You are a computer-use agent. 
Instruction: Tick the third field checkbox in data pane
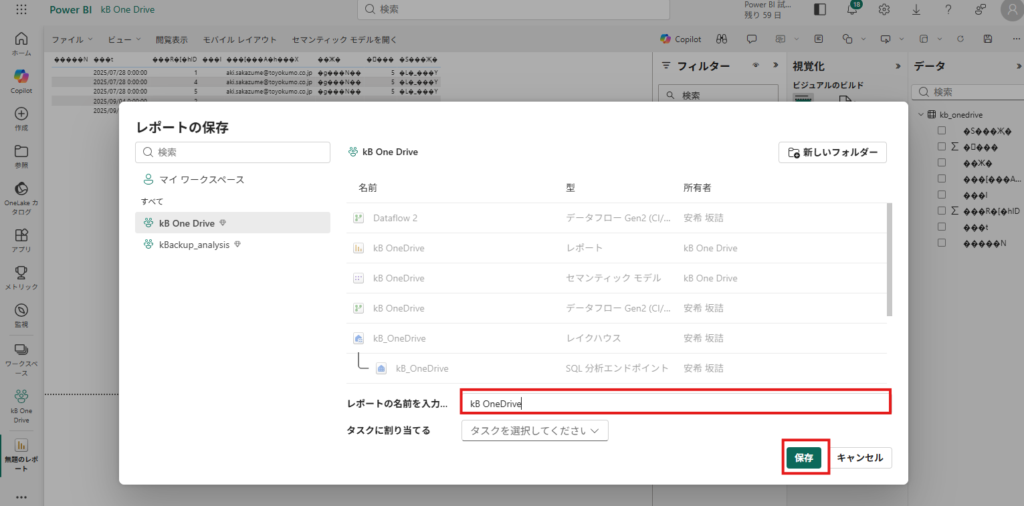[x=941, y=162]
